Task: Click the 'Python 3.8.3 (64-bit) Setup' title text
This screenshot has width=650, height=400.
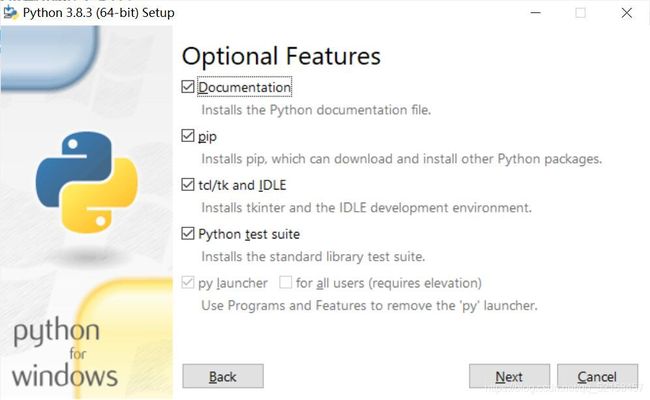Action: click(x=99, y=13)
